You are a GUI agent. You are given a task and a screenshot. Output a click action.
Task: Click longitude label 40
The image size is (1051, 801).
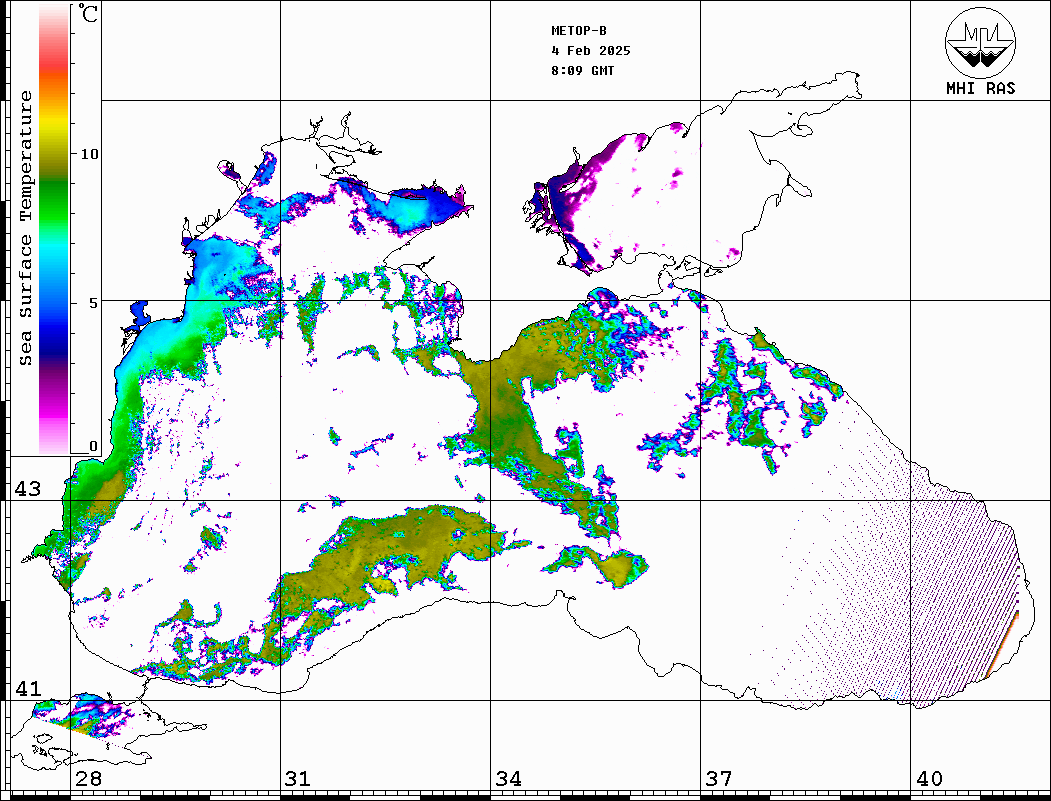pyautogui.click(x=929, y=779)
